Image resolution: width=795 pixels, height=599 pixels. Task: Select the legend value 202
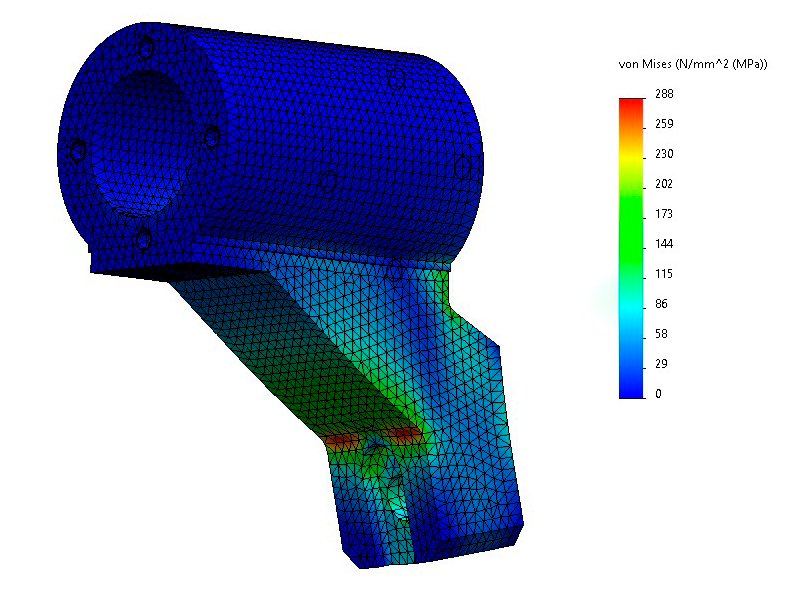664,184
